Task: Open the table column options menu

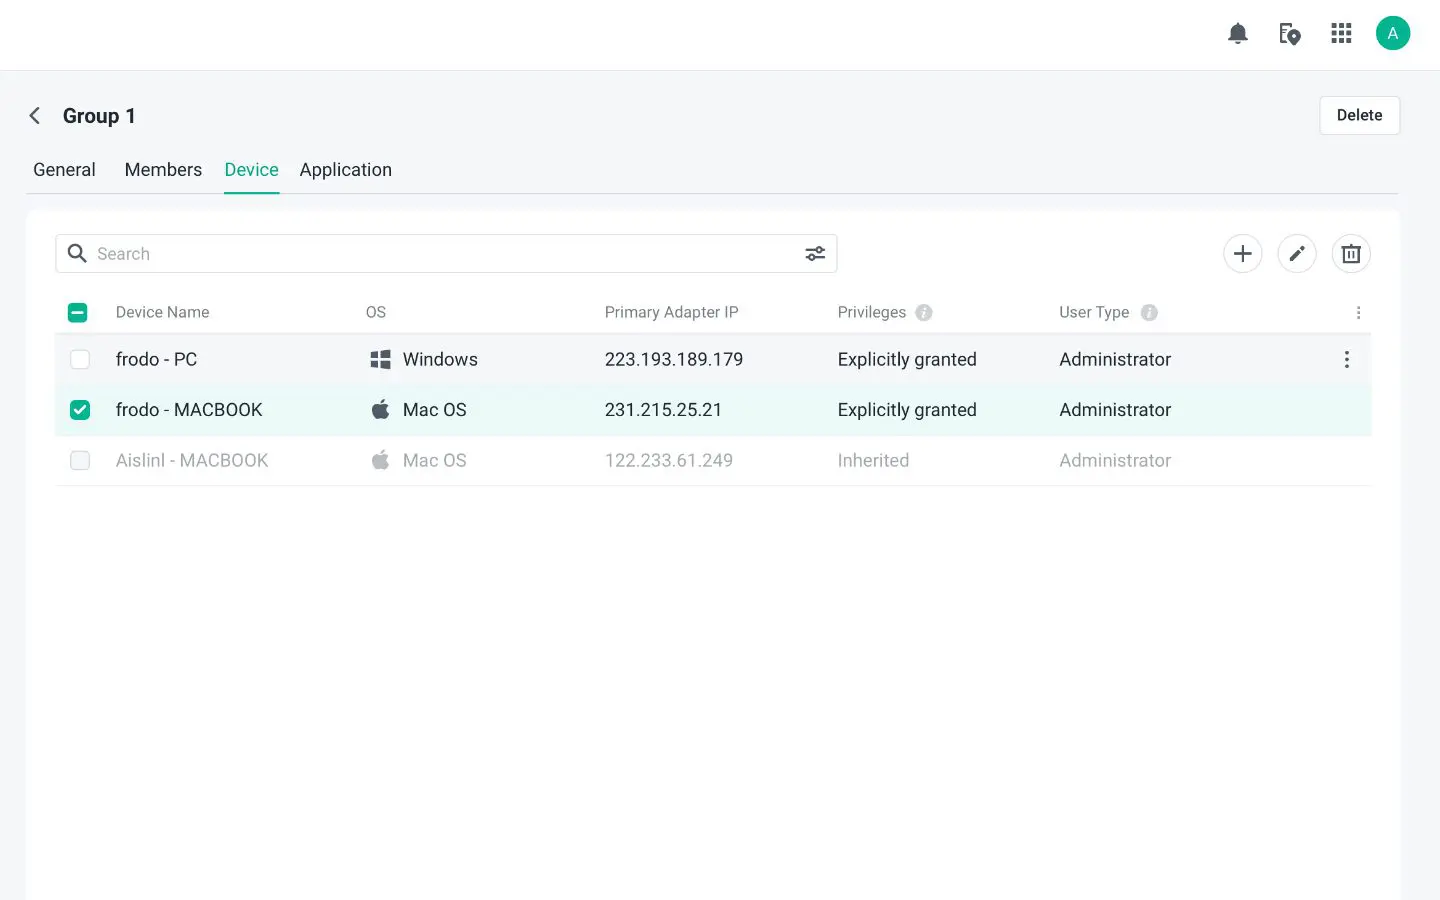Action: tap(1359, 312)
